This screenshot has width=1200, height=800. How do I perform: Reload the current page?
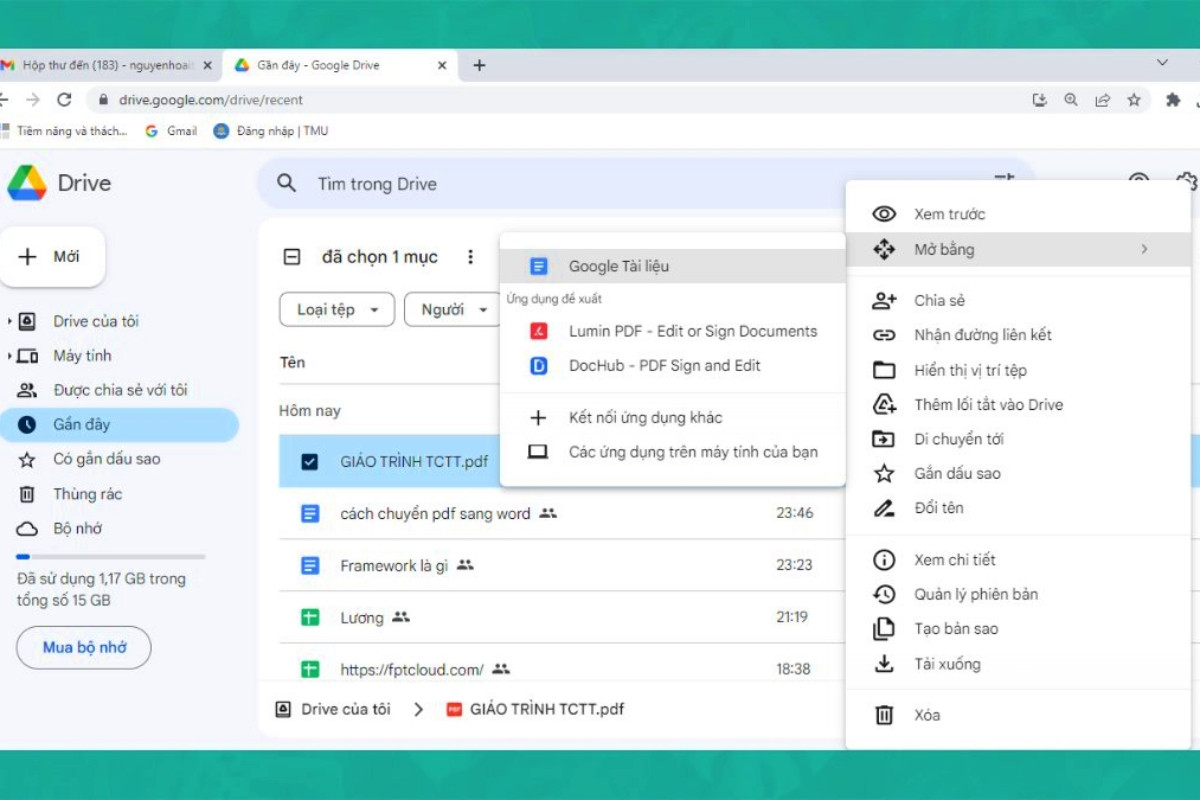[65, 100]
